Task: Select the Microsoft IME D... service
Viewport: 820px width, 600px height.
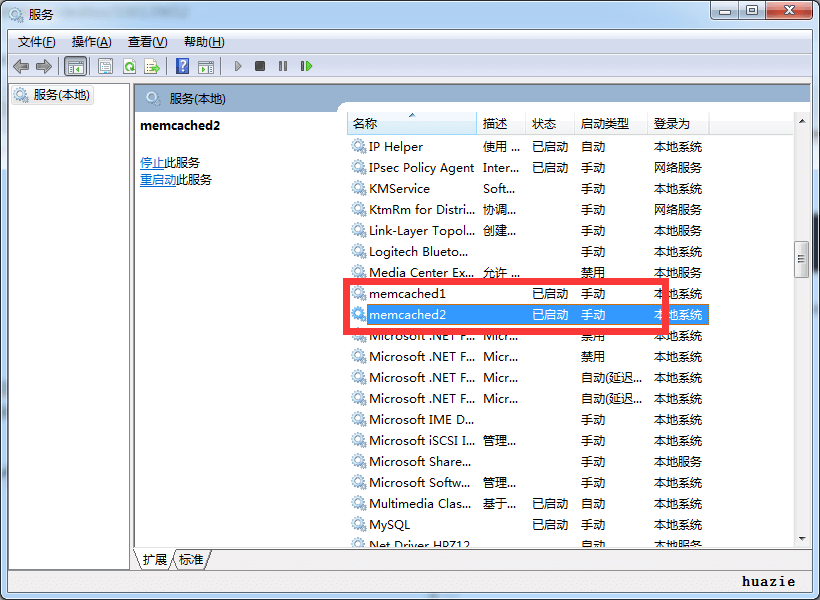Action: click(x=528, y=420)
